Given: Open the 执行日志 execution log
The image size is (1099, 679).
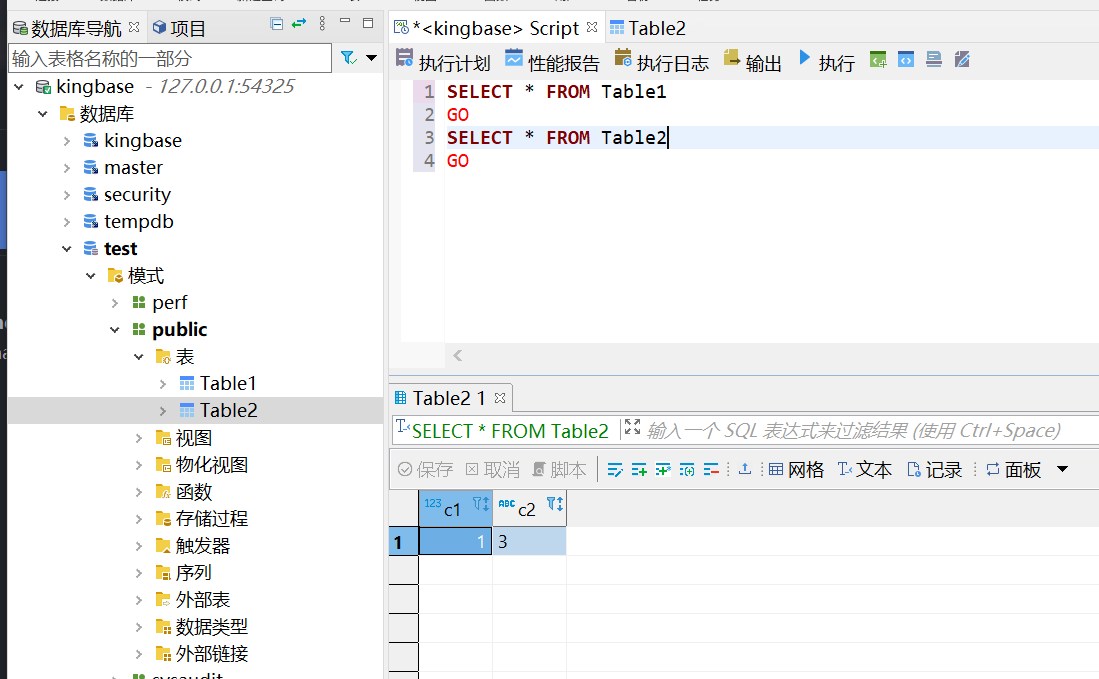Looking at the screenshot, I should pyautogui.click(x=662, y=62).
